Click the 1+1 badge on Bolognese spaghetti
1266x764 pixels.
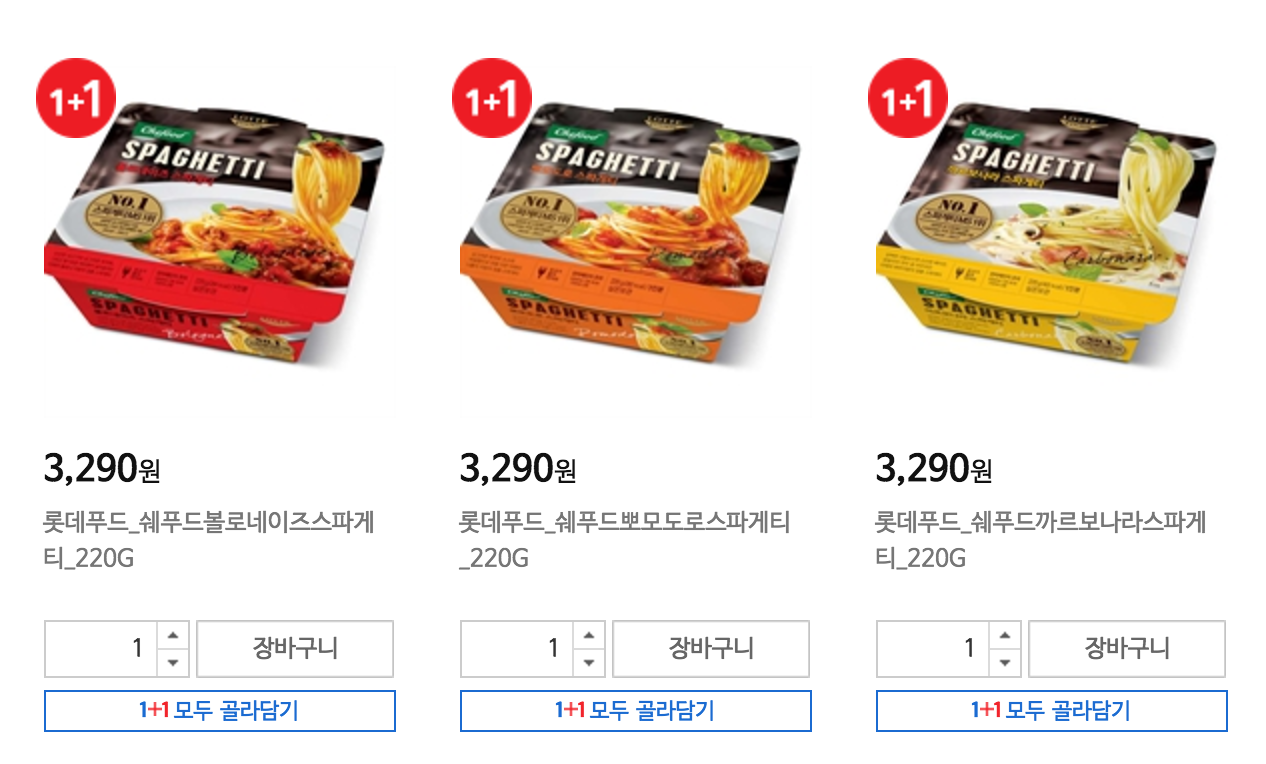(x=76, y=98)
